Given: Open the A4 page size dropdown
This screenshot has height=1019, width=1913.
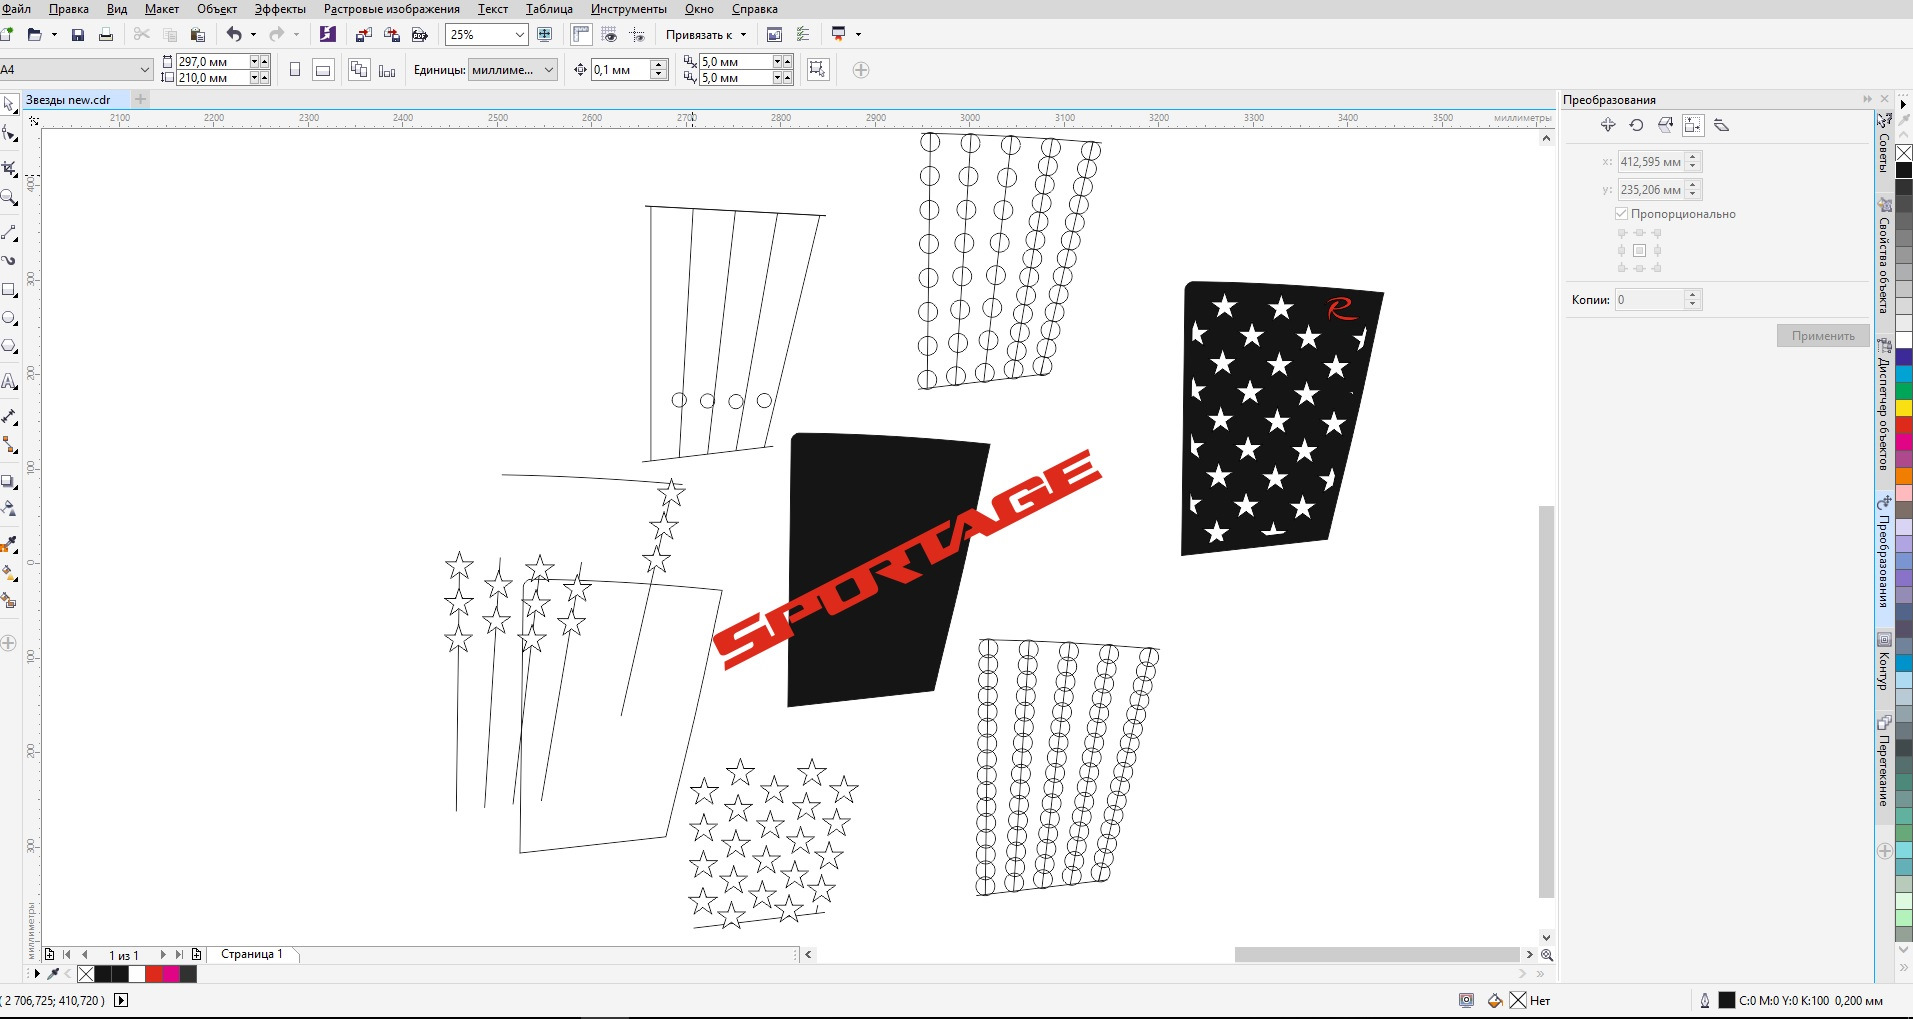Looking at the screenshot, I should click(145, 70).
